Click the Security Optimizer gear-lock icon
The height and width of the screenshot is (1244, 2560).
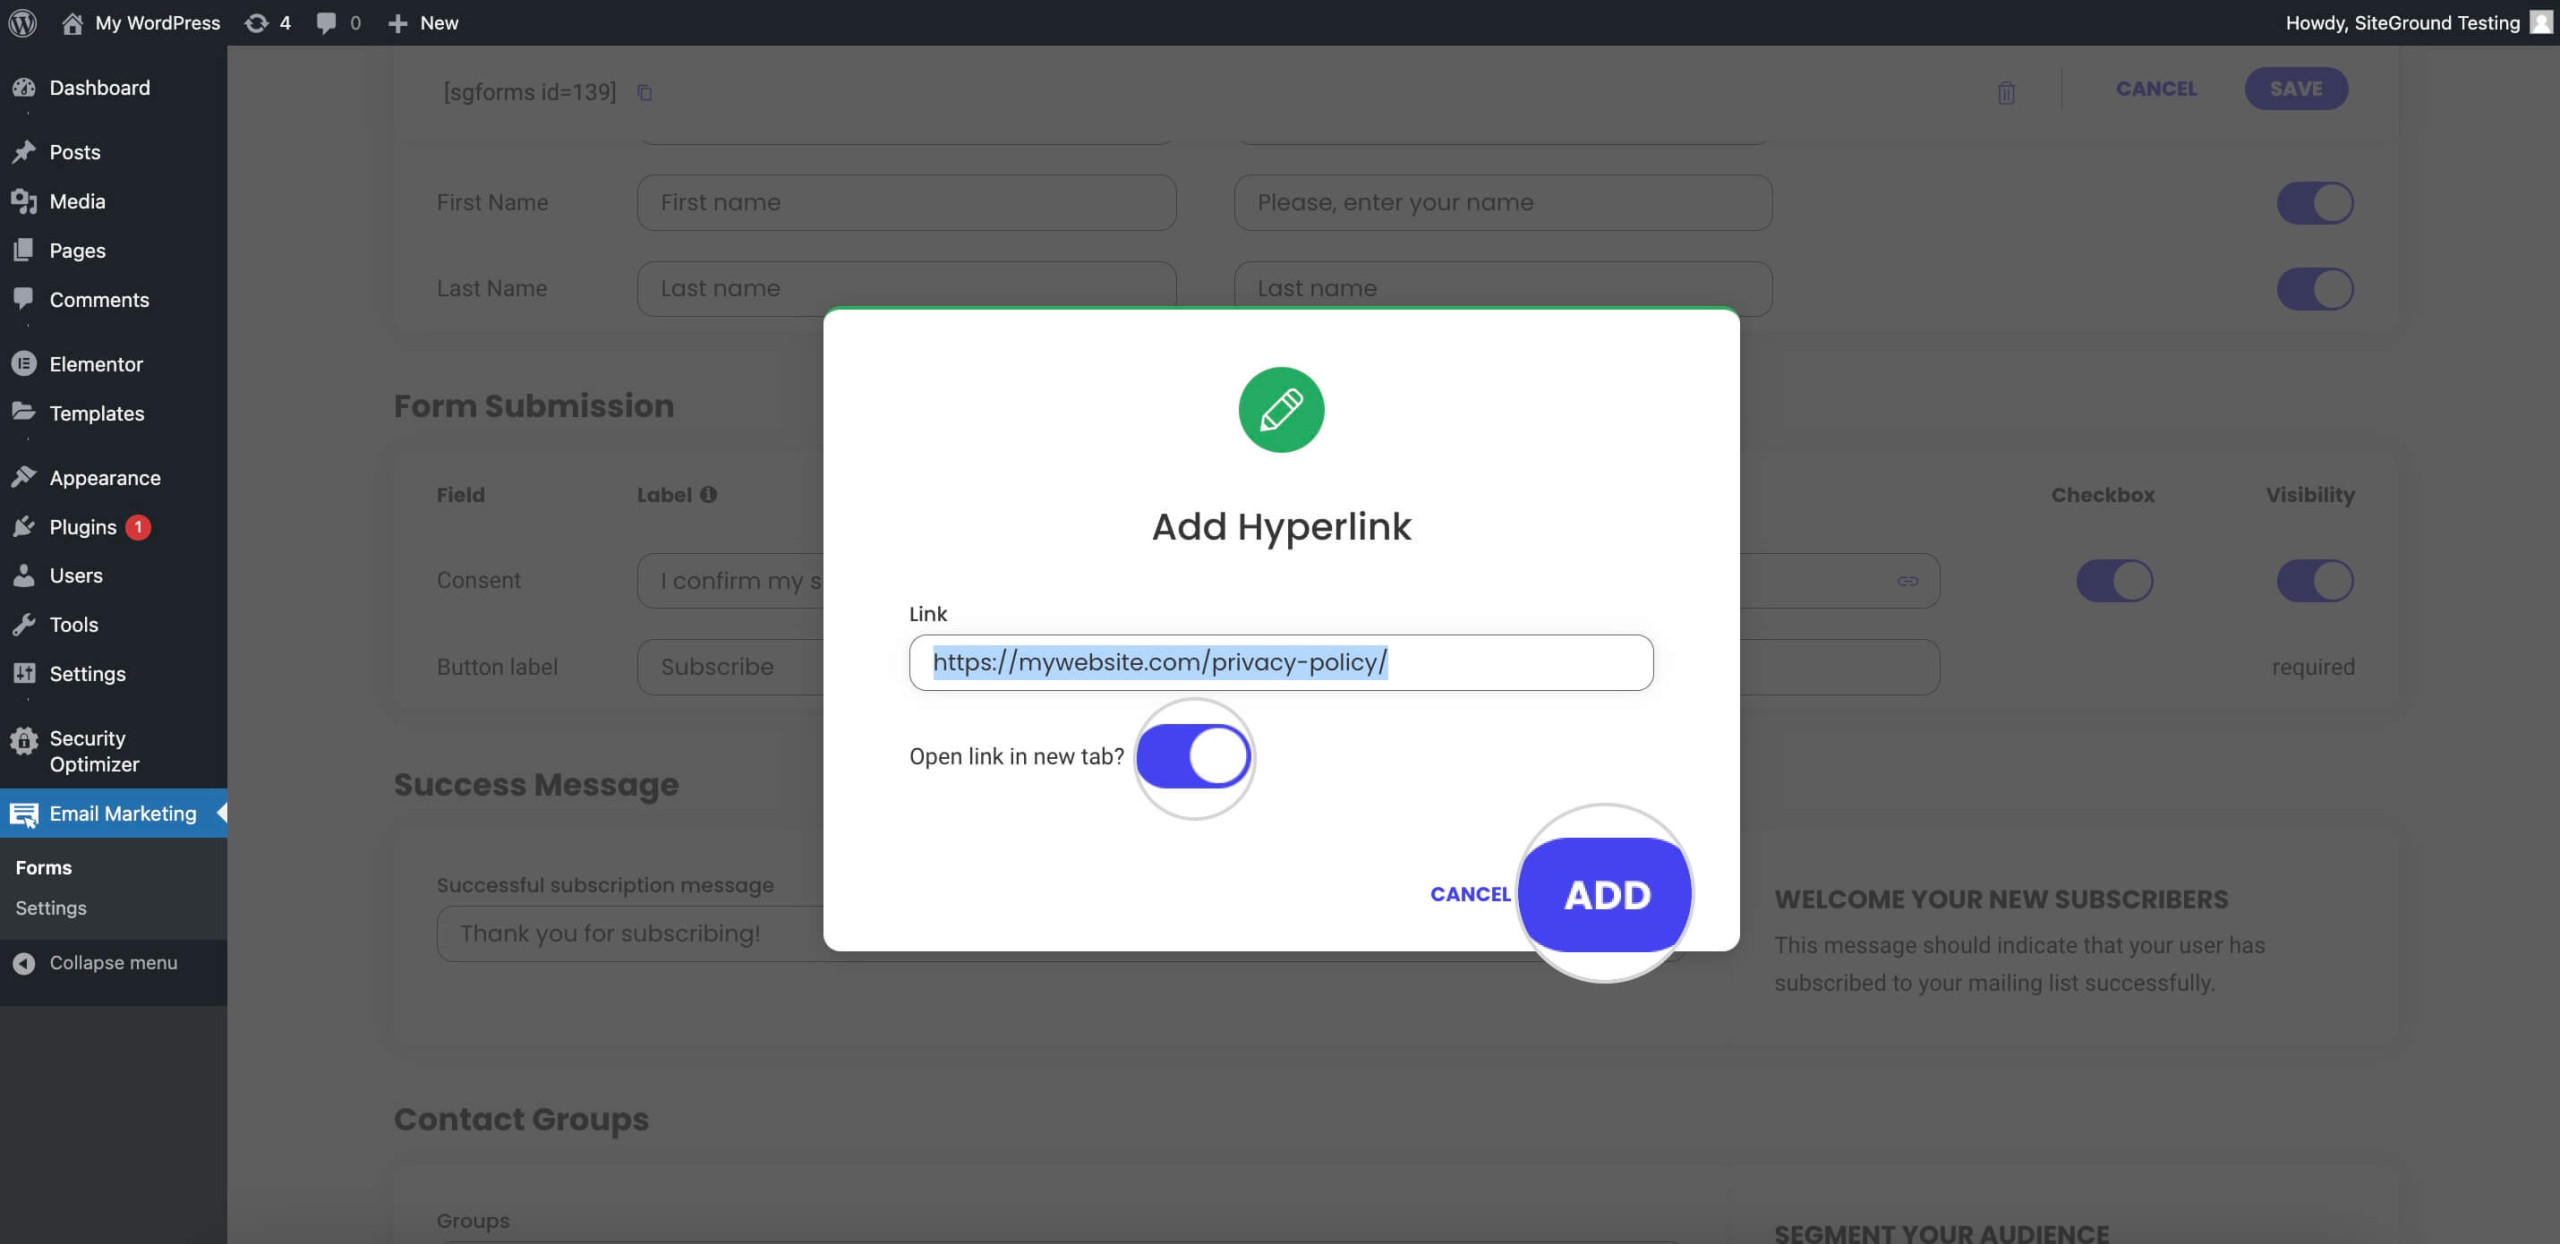tap(24, 741)
